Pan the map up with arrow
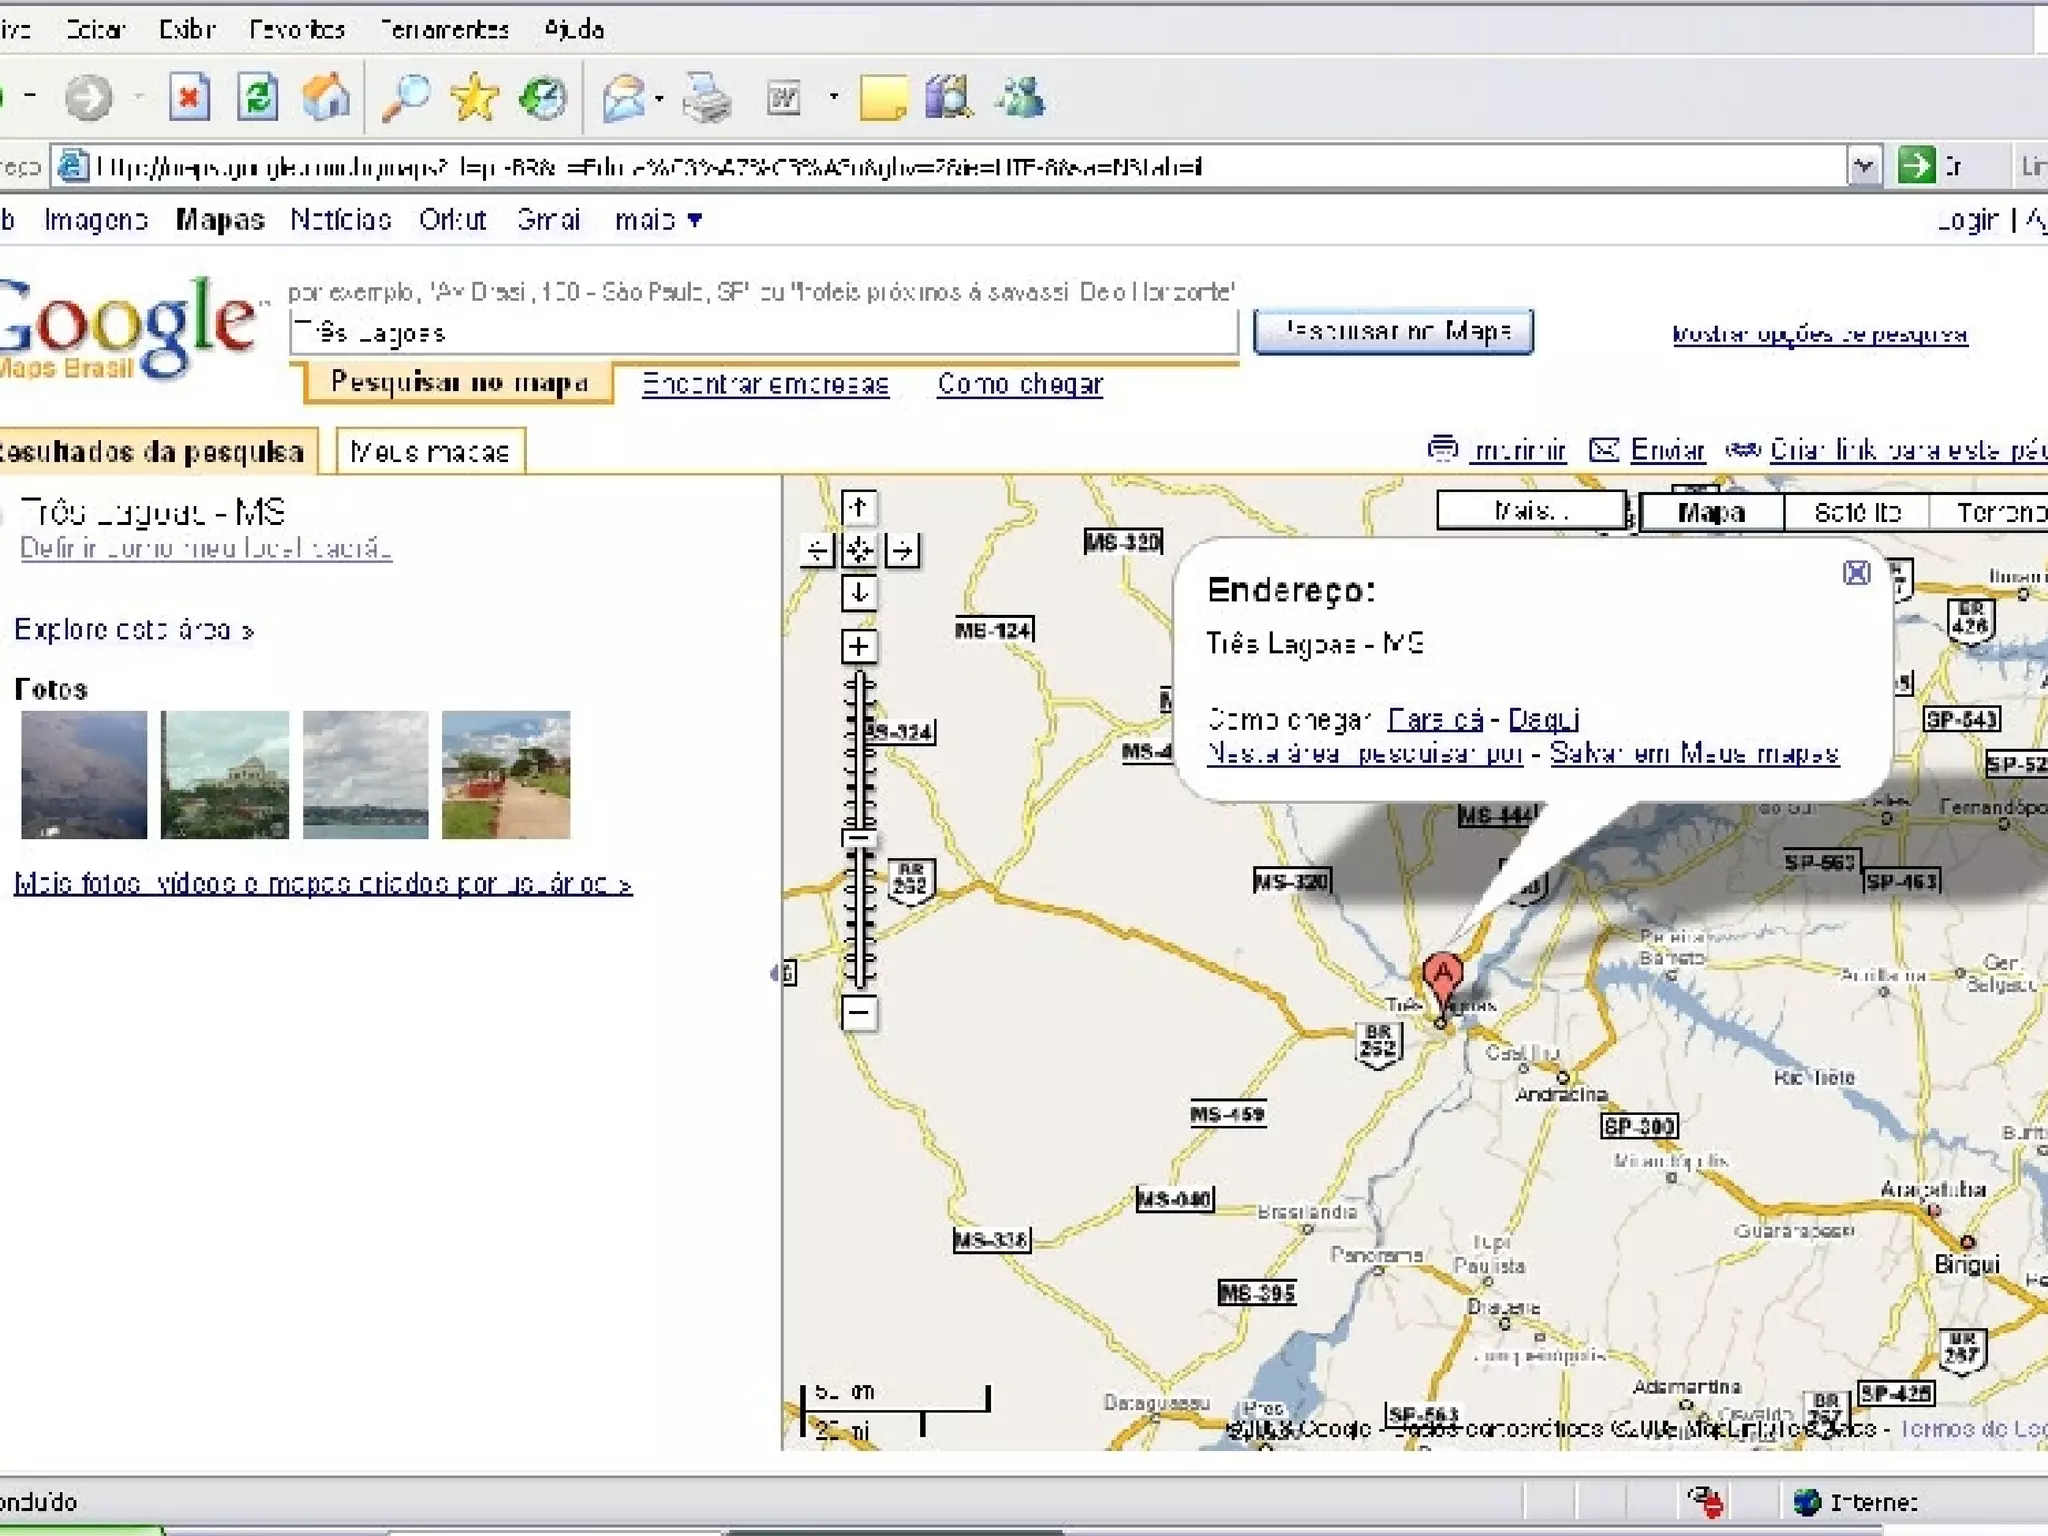Image resolution: width=2048 pixels, height=1536 pixels. 858,507
